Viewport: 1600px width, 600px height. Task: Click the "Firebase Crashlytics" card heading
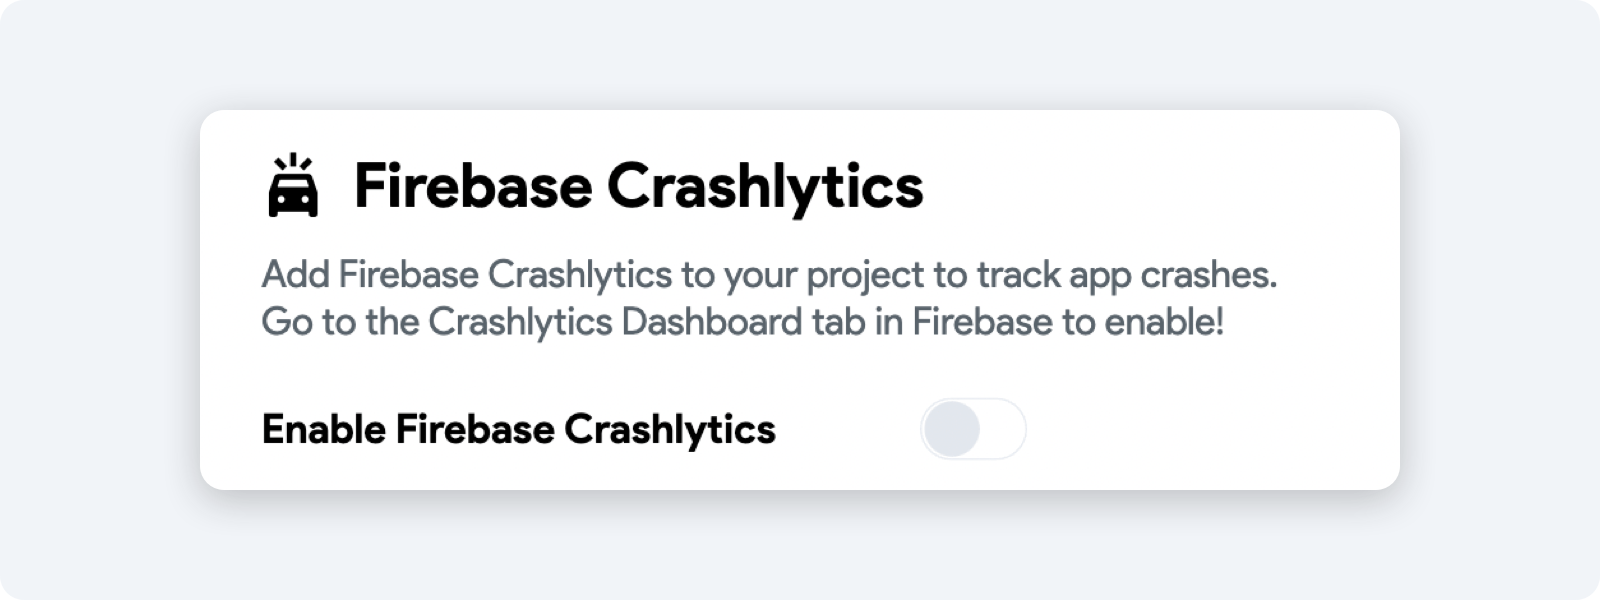[638, 187]
